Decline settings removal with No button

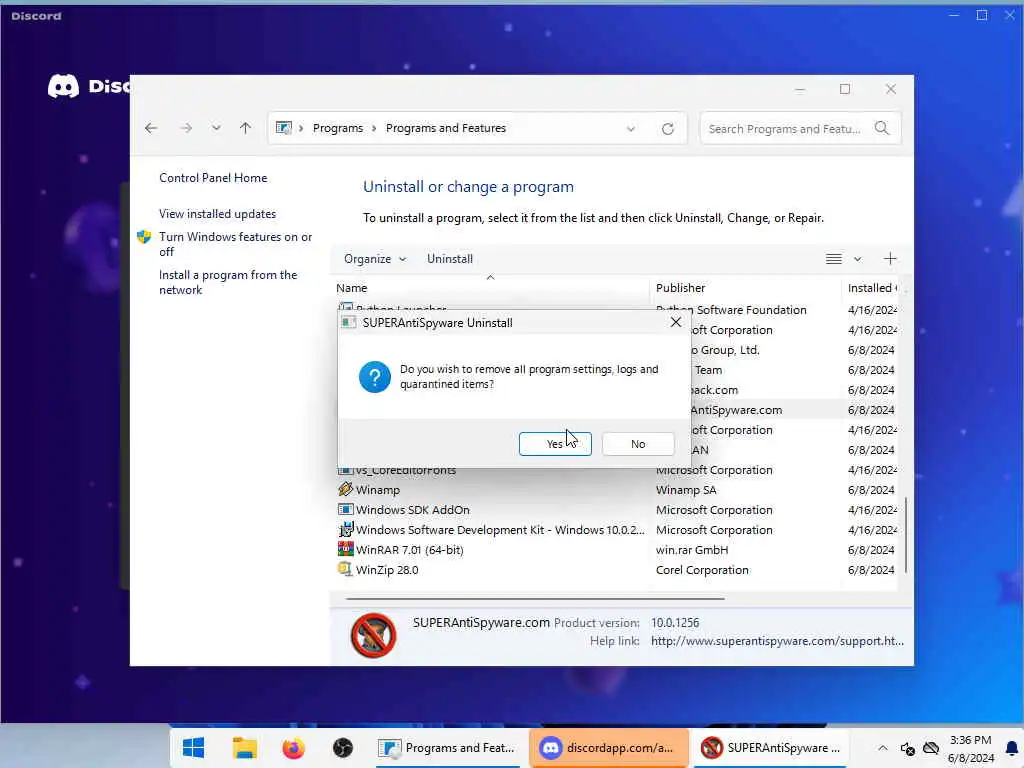coord(638,444)
